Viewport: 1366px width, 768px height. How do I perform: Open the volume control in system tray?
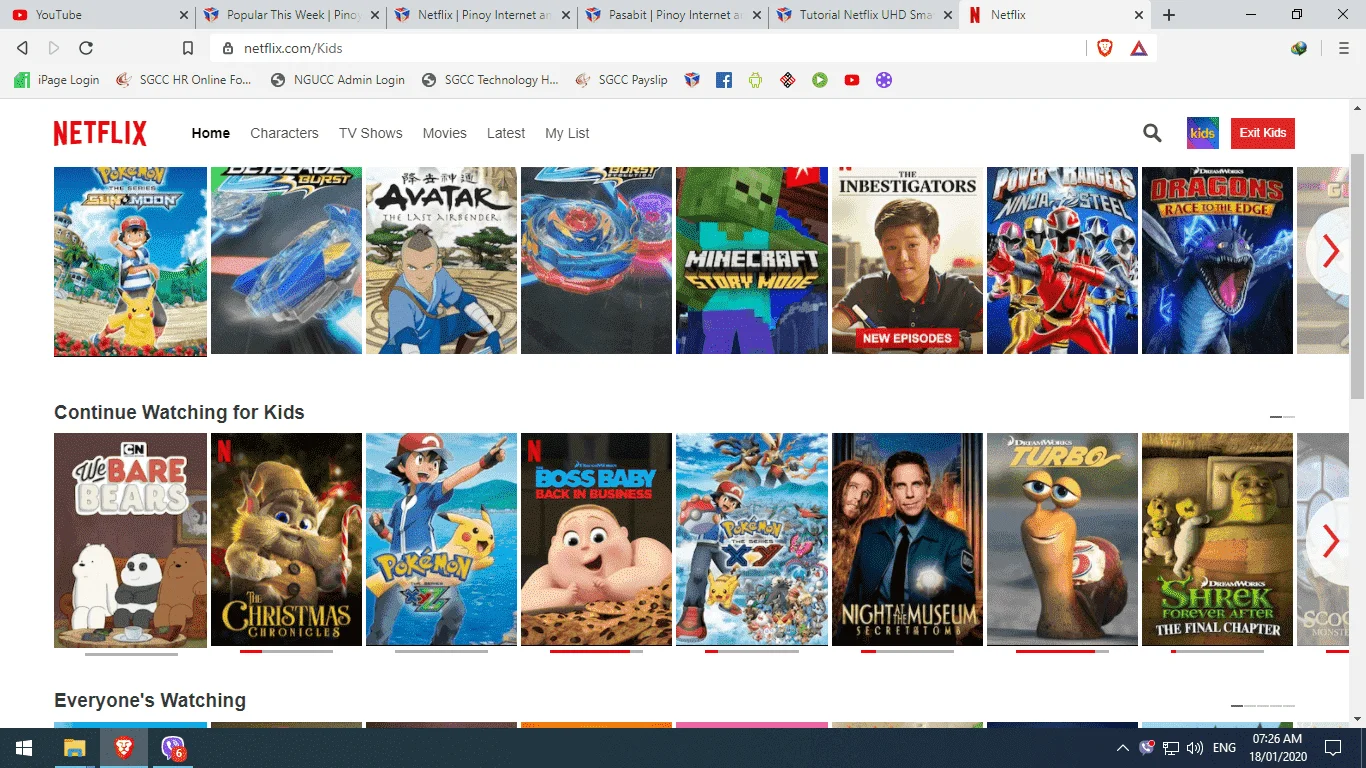(x=1195, y=748)
